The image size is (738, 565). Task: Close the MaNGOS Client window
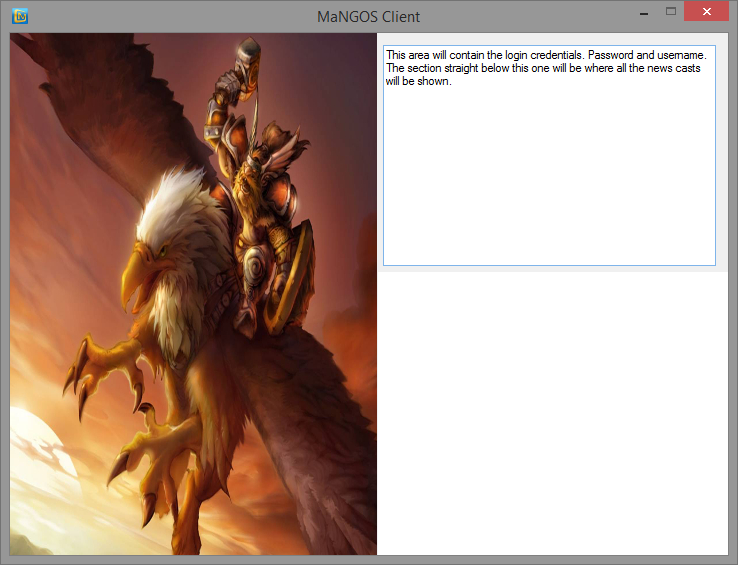[x=706, y=12]
